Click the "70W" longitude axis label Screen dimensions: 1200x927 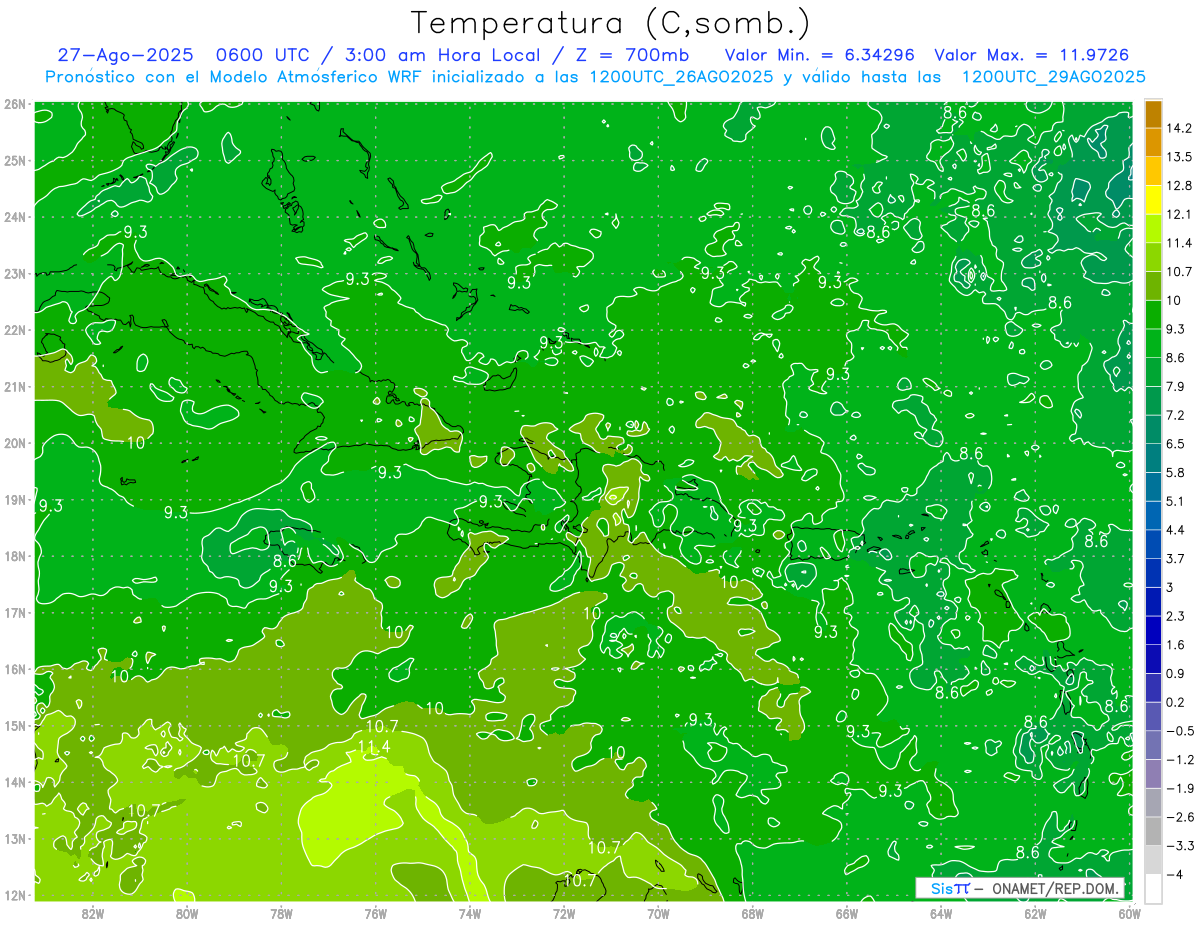(658, 913)
